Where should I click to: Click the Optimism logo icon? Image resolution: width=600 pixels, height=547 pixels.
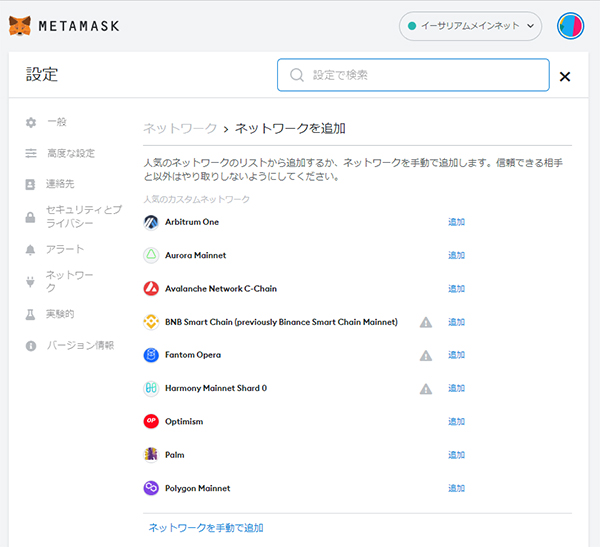click(x=151, y=421)
